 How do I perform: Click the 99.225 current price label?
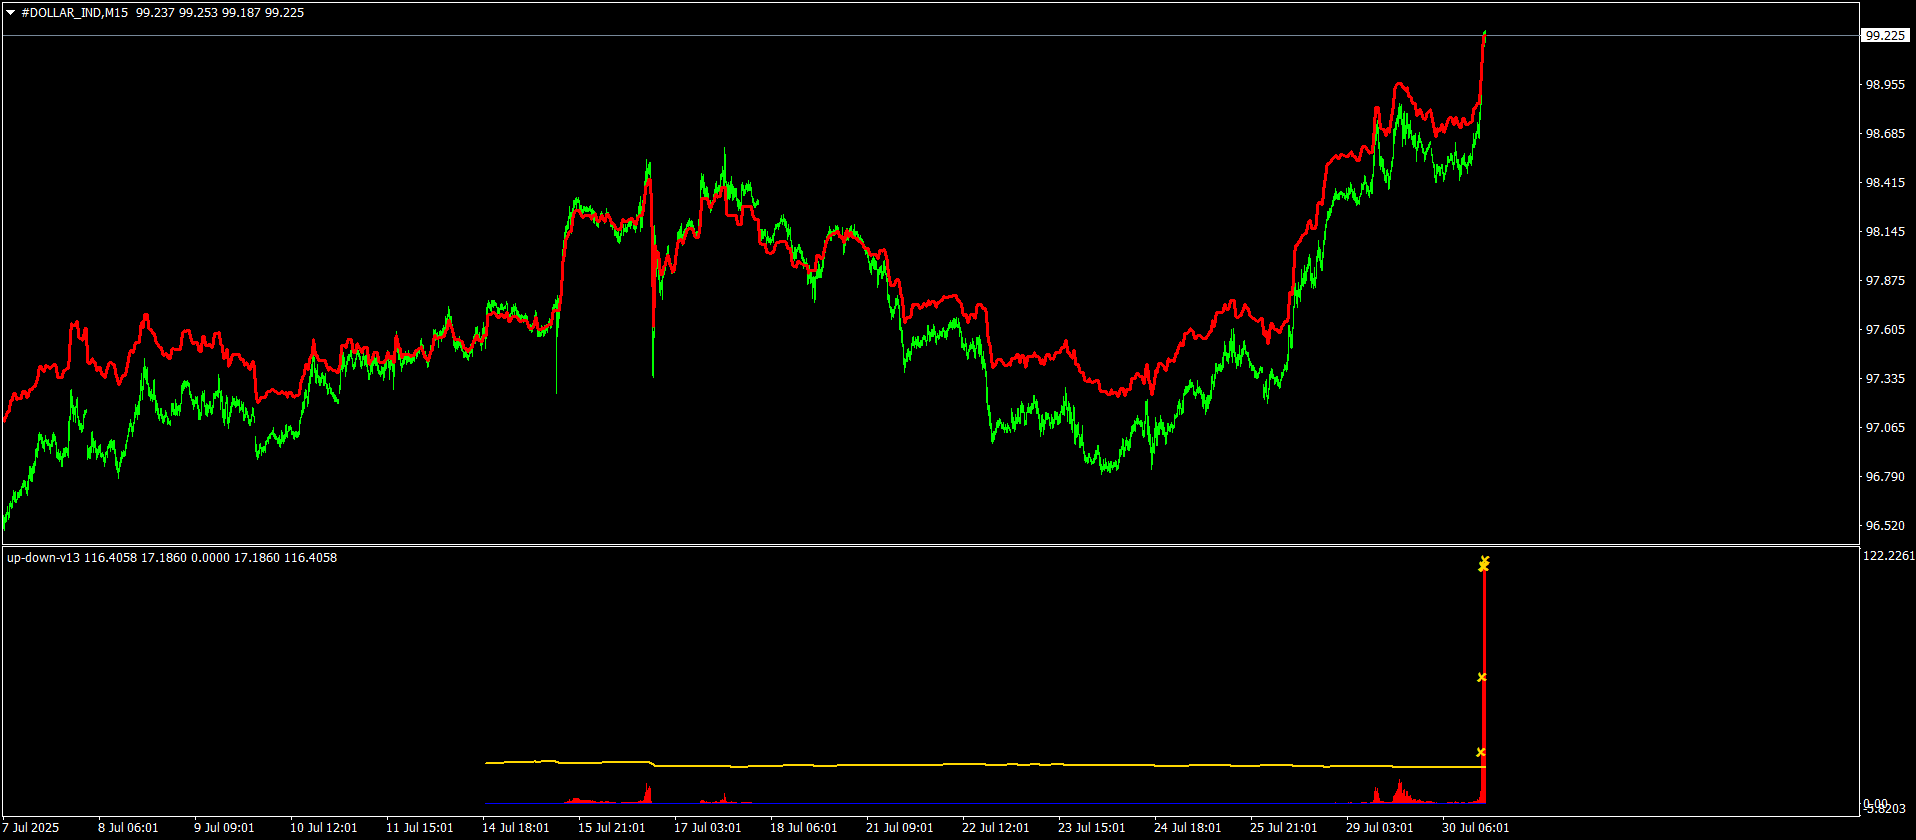point(1885,35)
